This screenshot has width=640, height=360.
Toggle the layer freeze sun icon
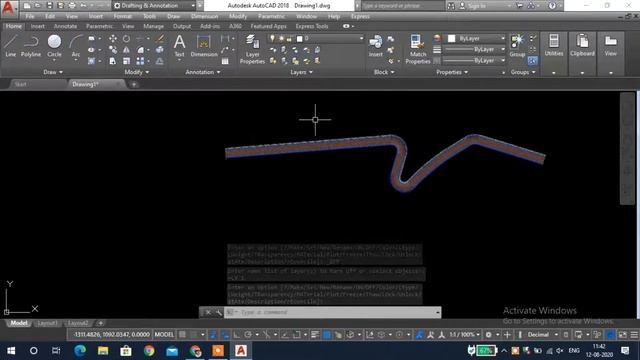click(x=281, y=38)
